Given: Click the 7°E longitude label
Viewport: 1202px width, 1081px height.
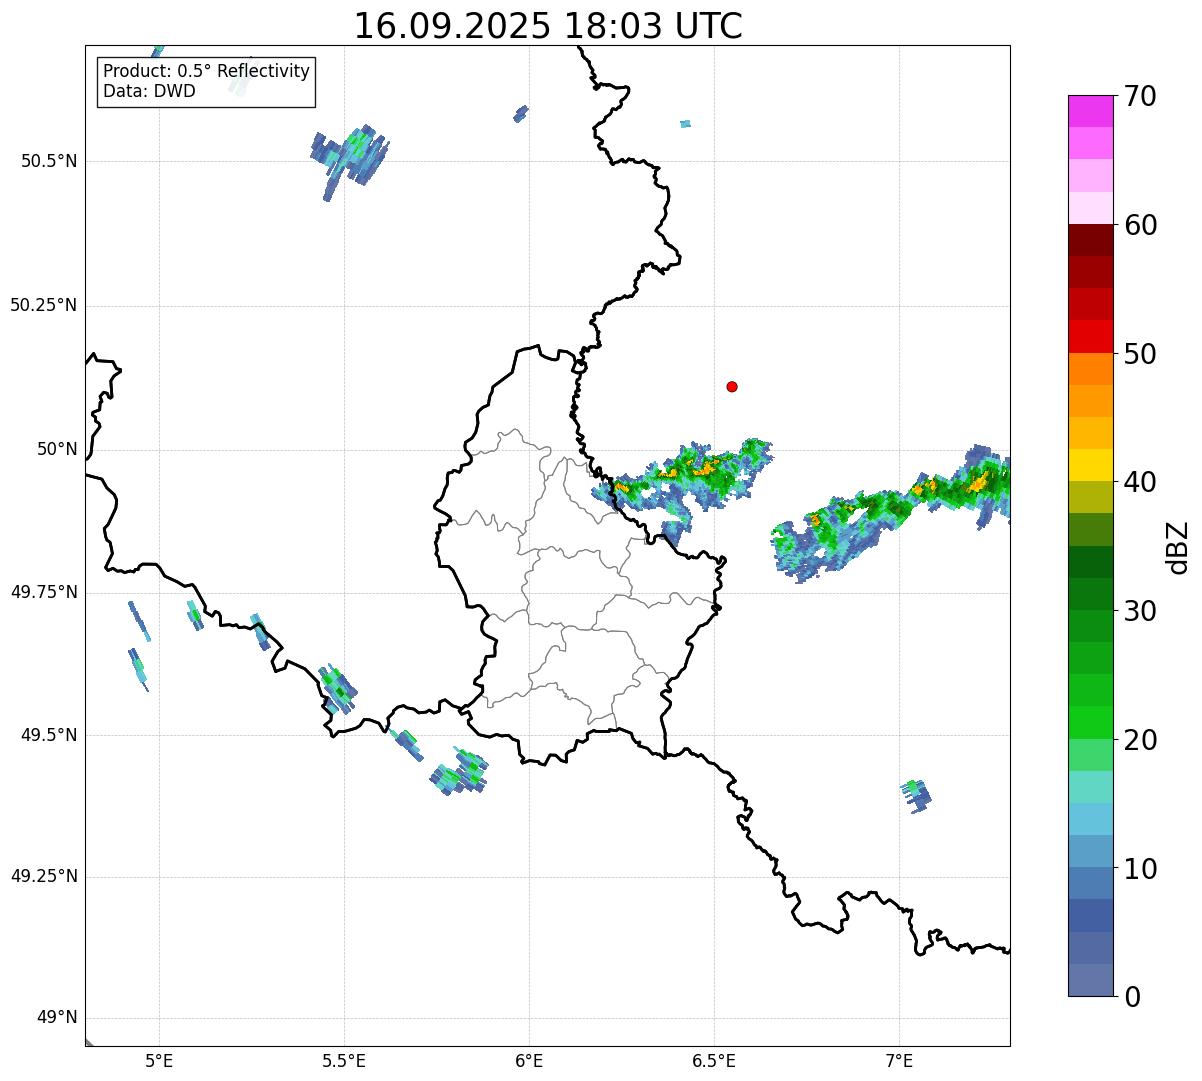Looking at the screenshot, I should pos(899,1061).
